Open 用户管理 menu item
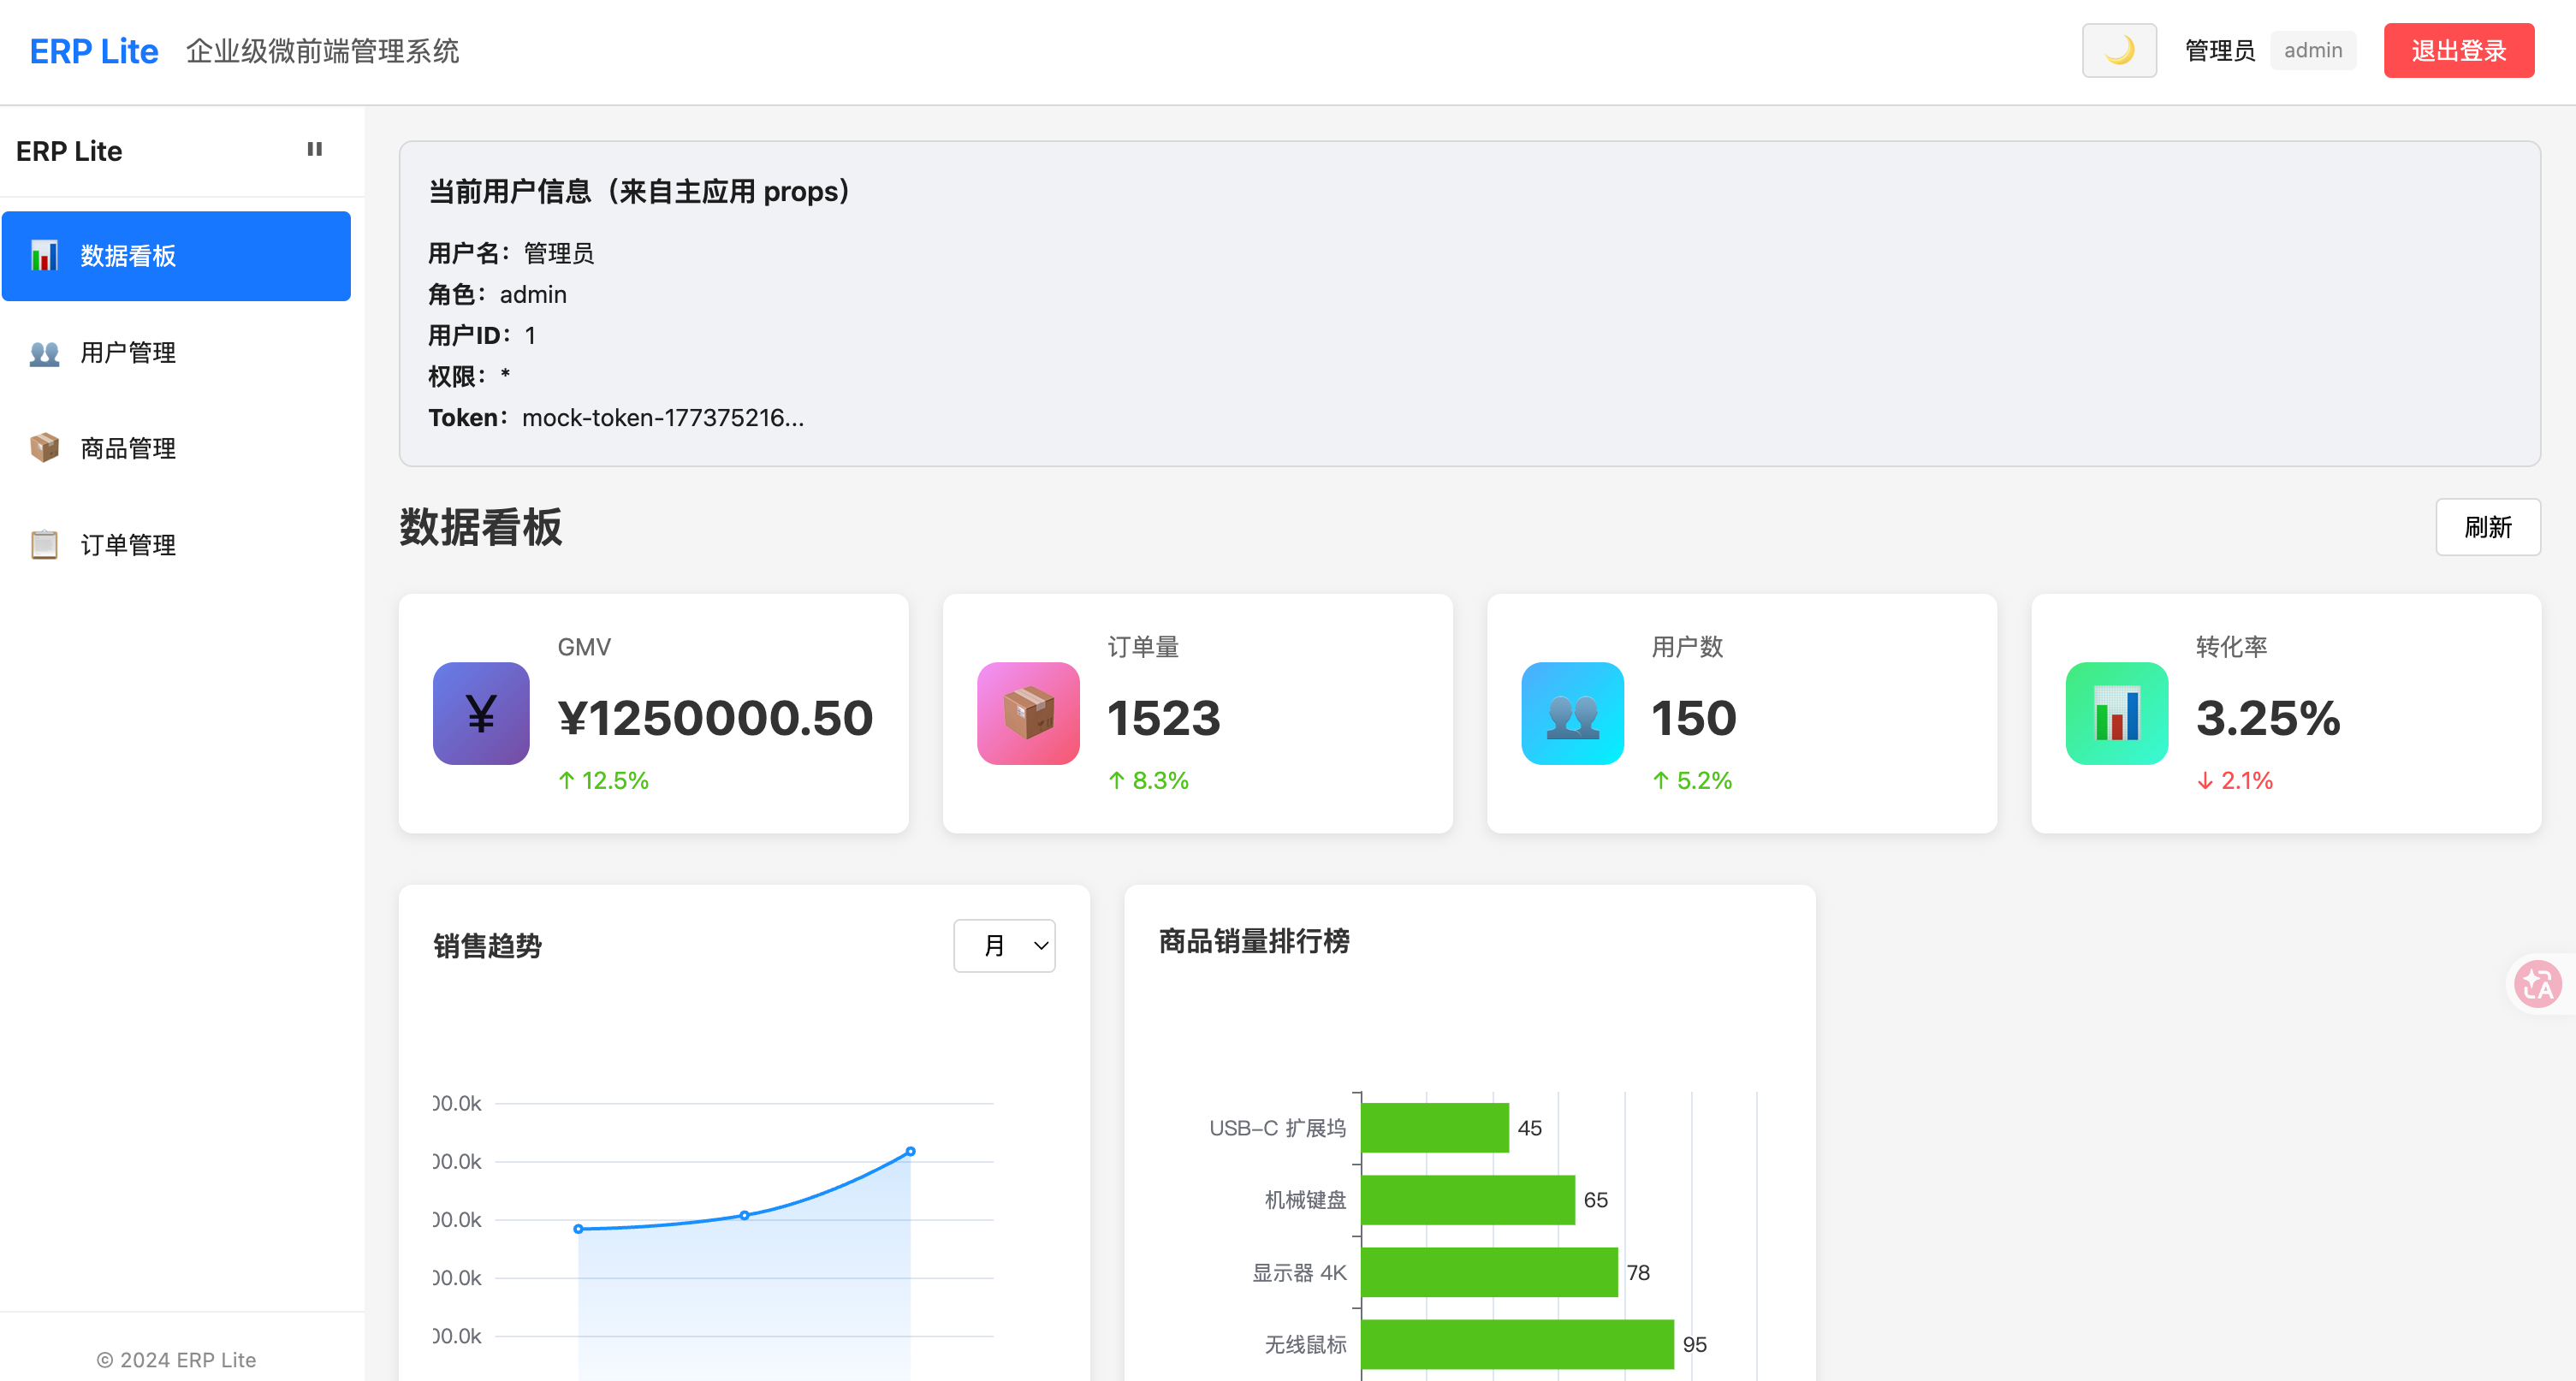Viewport: 2576px width, 1381px height. click(176, 352)
